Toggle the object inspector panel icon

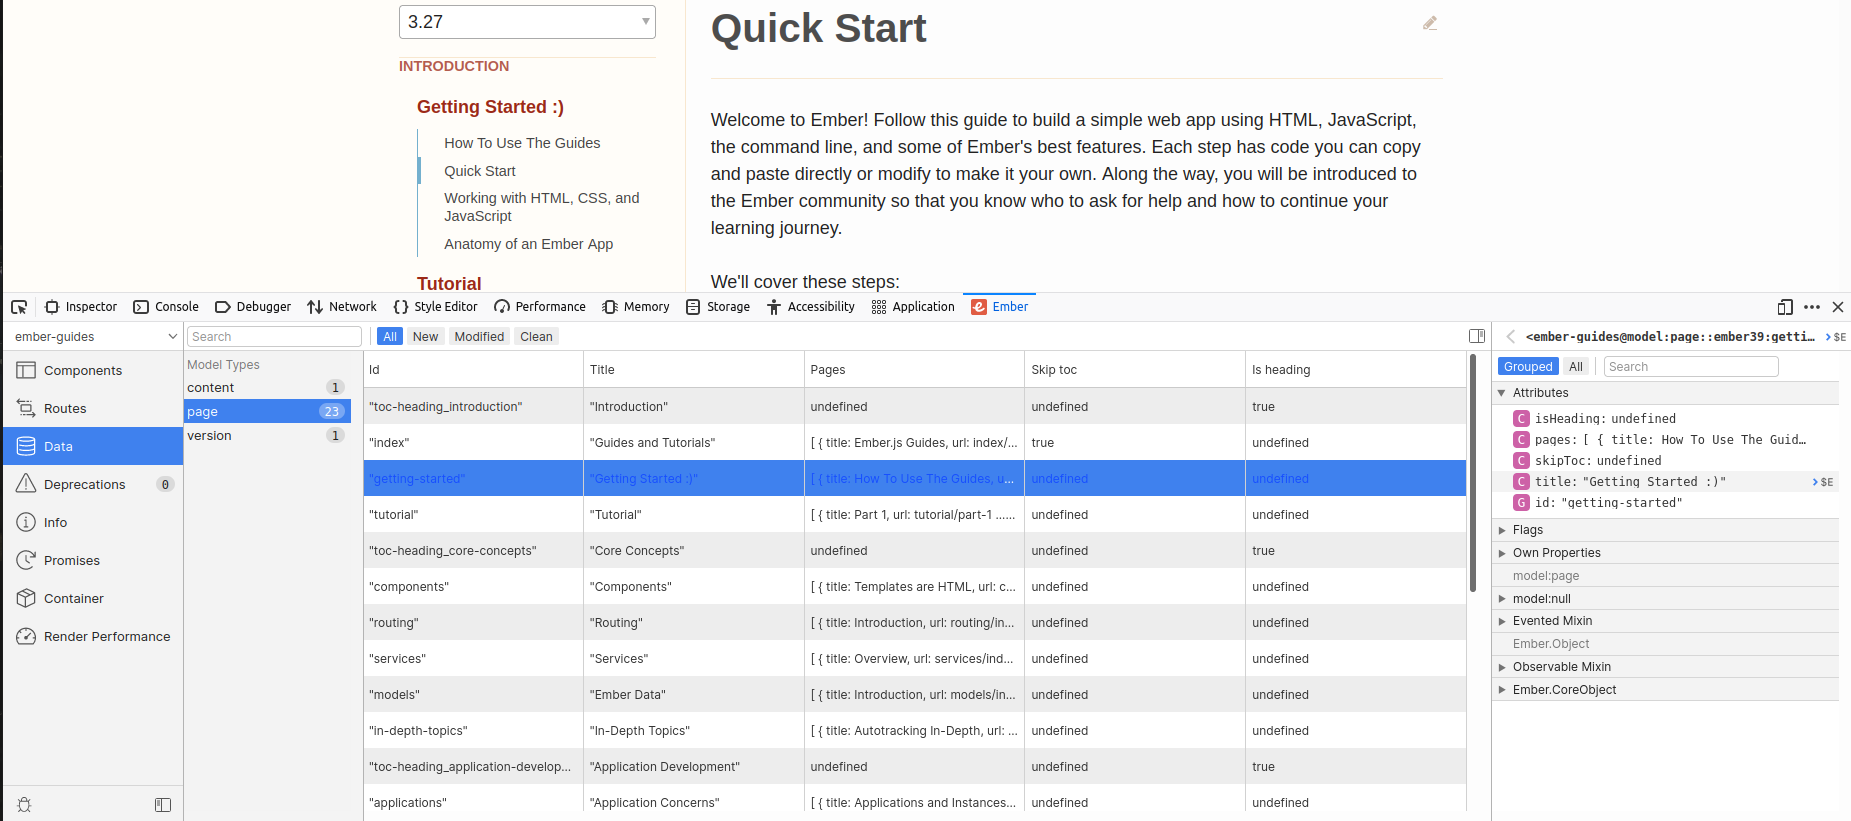point(1476,336)
